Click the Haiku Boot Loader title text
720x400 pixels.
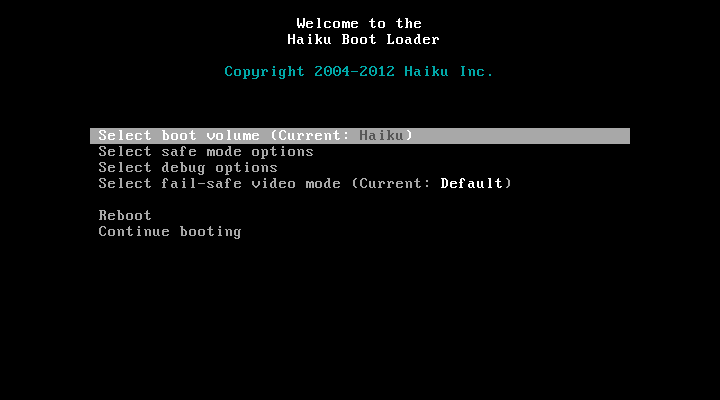[x=363, y=39]
